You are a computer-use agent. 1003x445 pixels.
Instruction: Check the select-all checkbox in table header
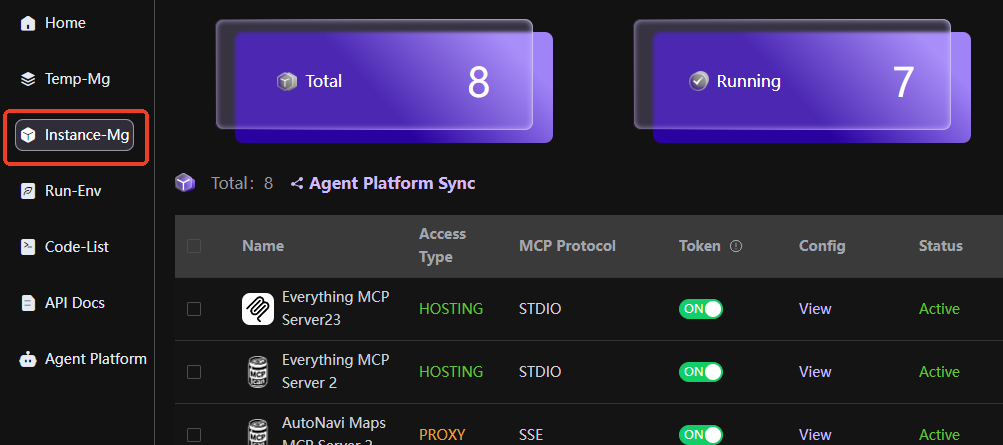tap(194, 246)
